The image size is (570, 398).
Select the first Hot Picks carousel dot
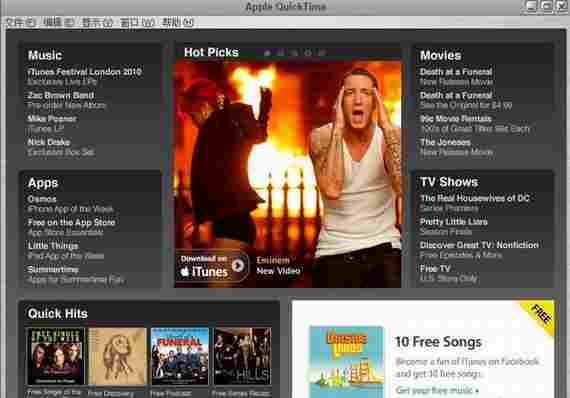(267, 53)
